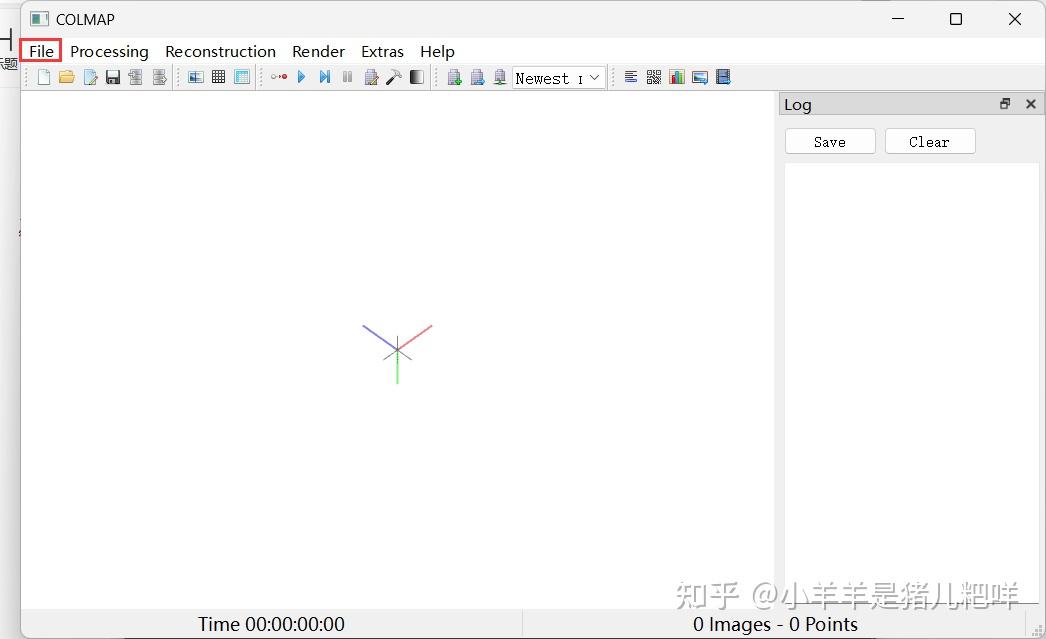1046x639 pixels.
Task: Start reconstruction with the blue play icon
Action: pos(302,77)
